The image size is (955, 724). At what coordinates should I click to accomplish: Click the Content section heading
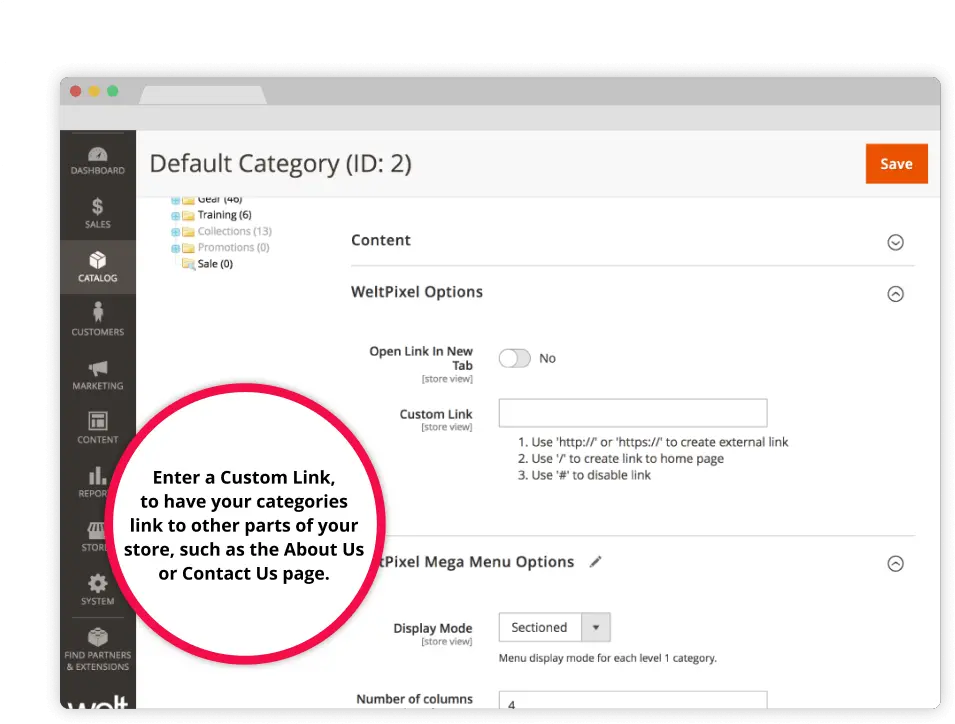coord(381,241)
